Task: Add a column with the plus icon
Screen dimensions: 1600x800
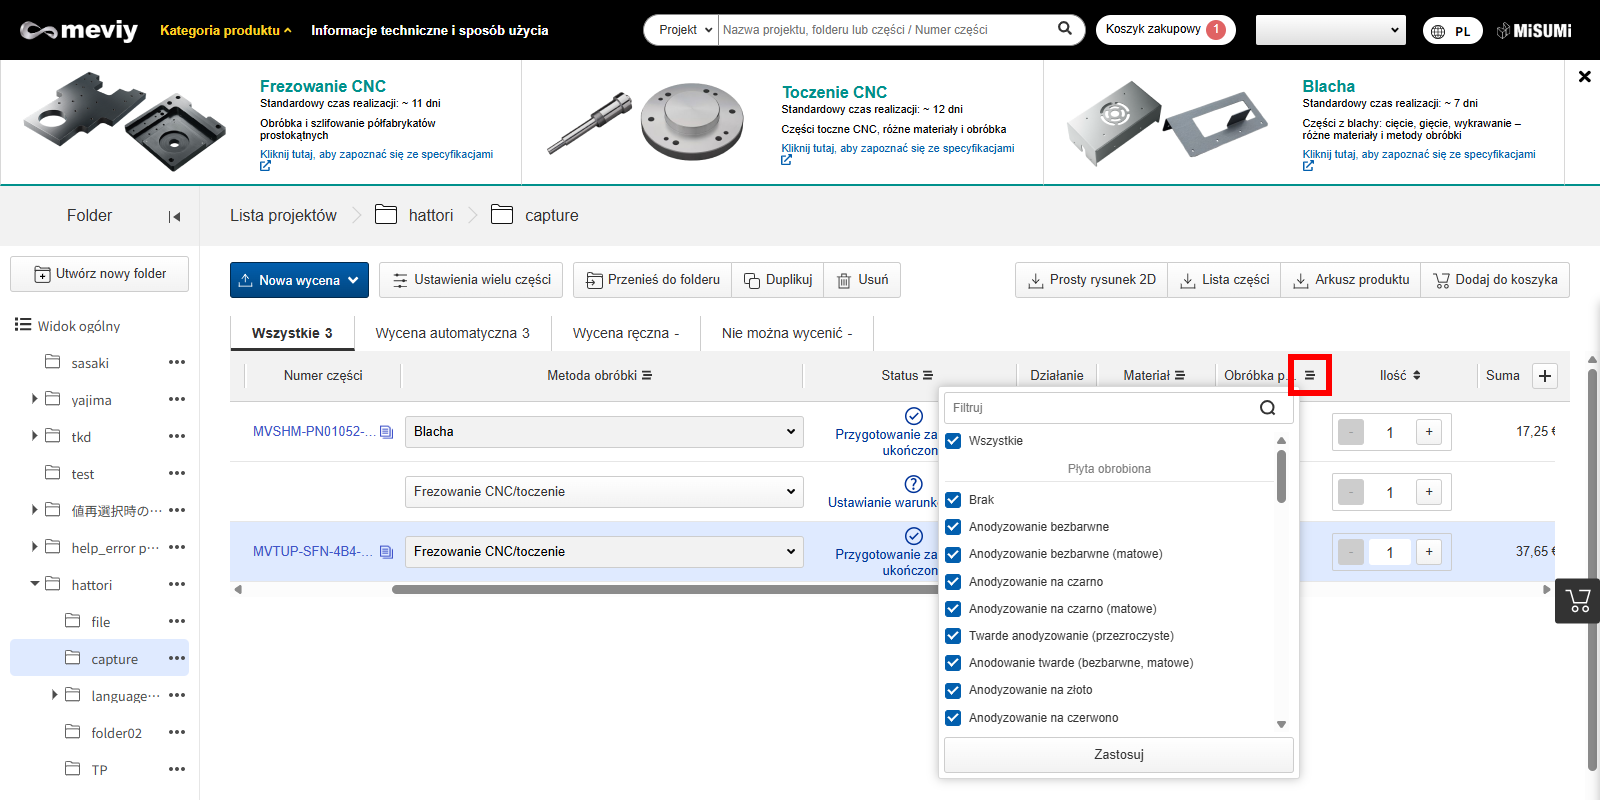Action: point(1545,376)
